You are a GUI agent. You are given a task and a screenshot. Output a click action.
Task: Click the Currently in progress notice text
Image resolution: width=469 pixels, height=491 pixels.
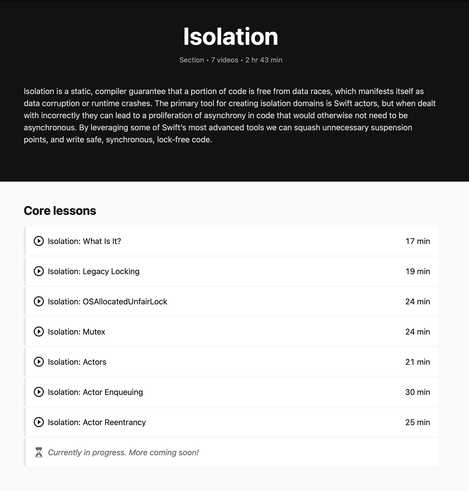pyautogui.click(x=123, y=452)
